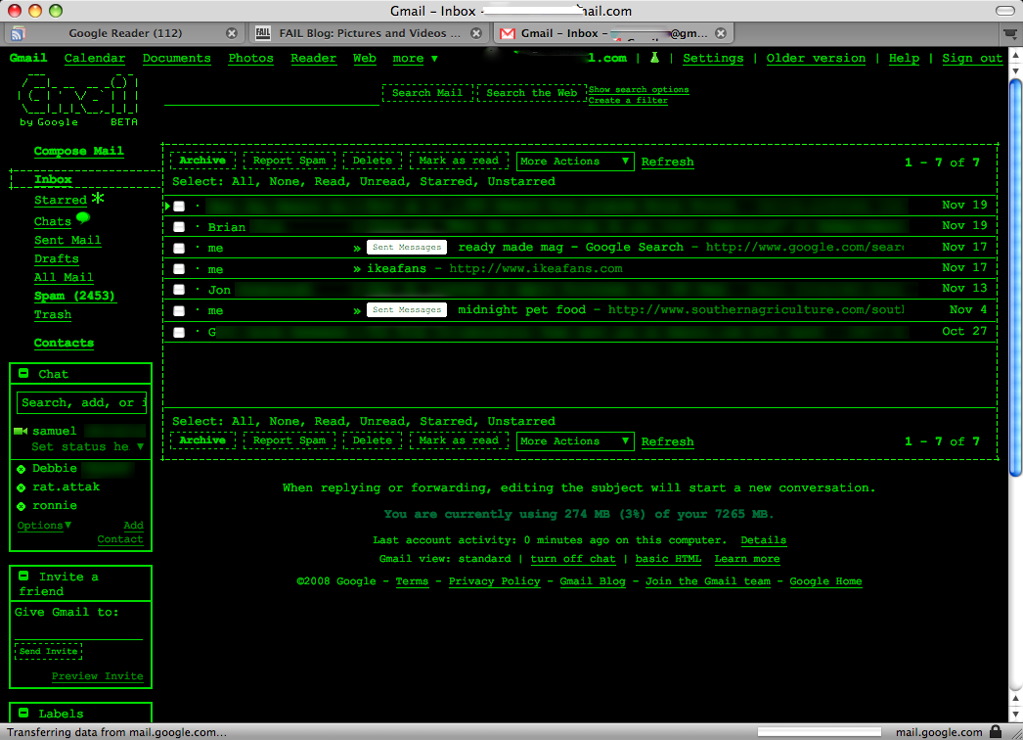Click the Google Reader tab feed icon
1023x740 pixels.
click(x=18, y=33)
